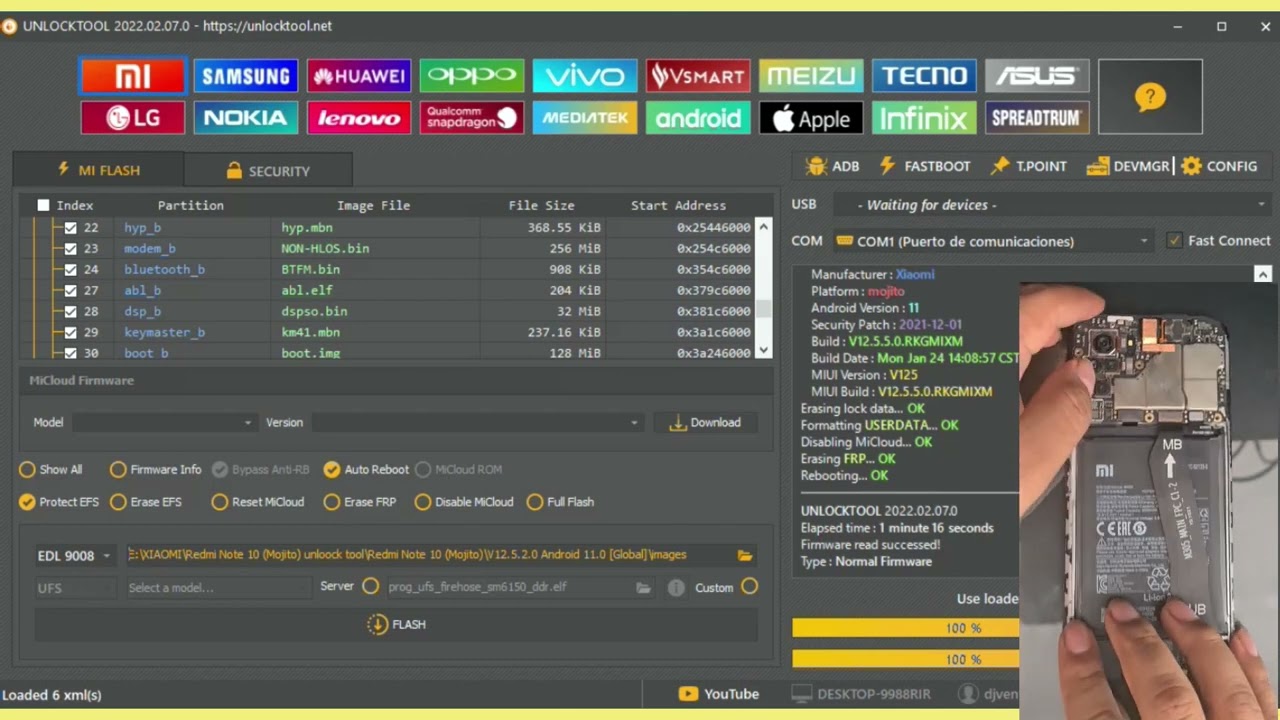Browse for firehose loader file icon
This screenshot has height=720, width=1280.
pyautogui.click(x=643, y=588)
